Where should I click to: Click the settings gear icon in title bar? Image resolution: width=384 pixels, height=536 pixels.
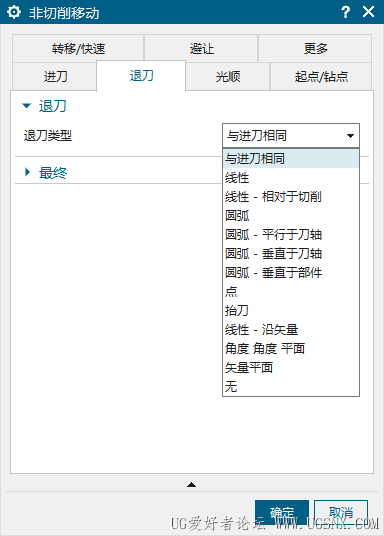click(14, 12)
